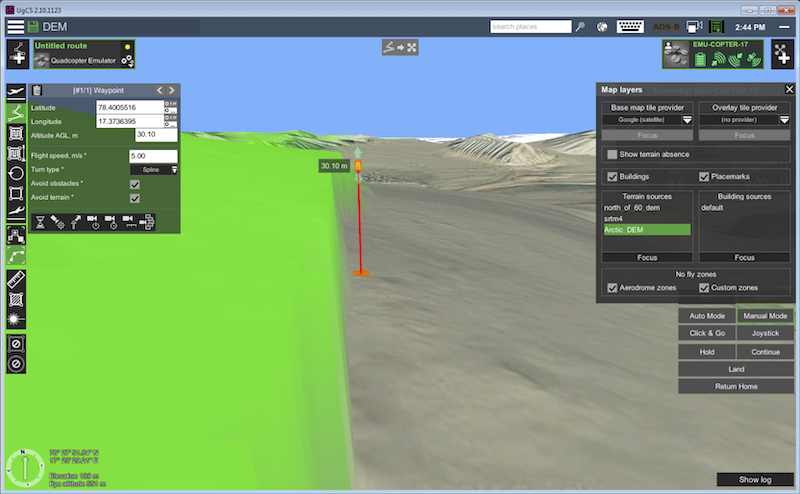The height and width of the screenshot is (494, 800).
Task: Click Focus under Building sources
Action: [744, 258]
